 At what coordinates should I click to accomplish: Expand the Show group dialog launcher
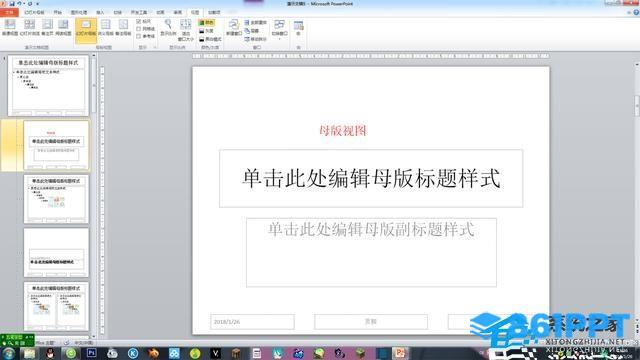click(x=155, y=47)
